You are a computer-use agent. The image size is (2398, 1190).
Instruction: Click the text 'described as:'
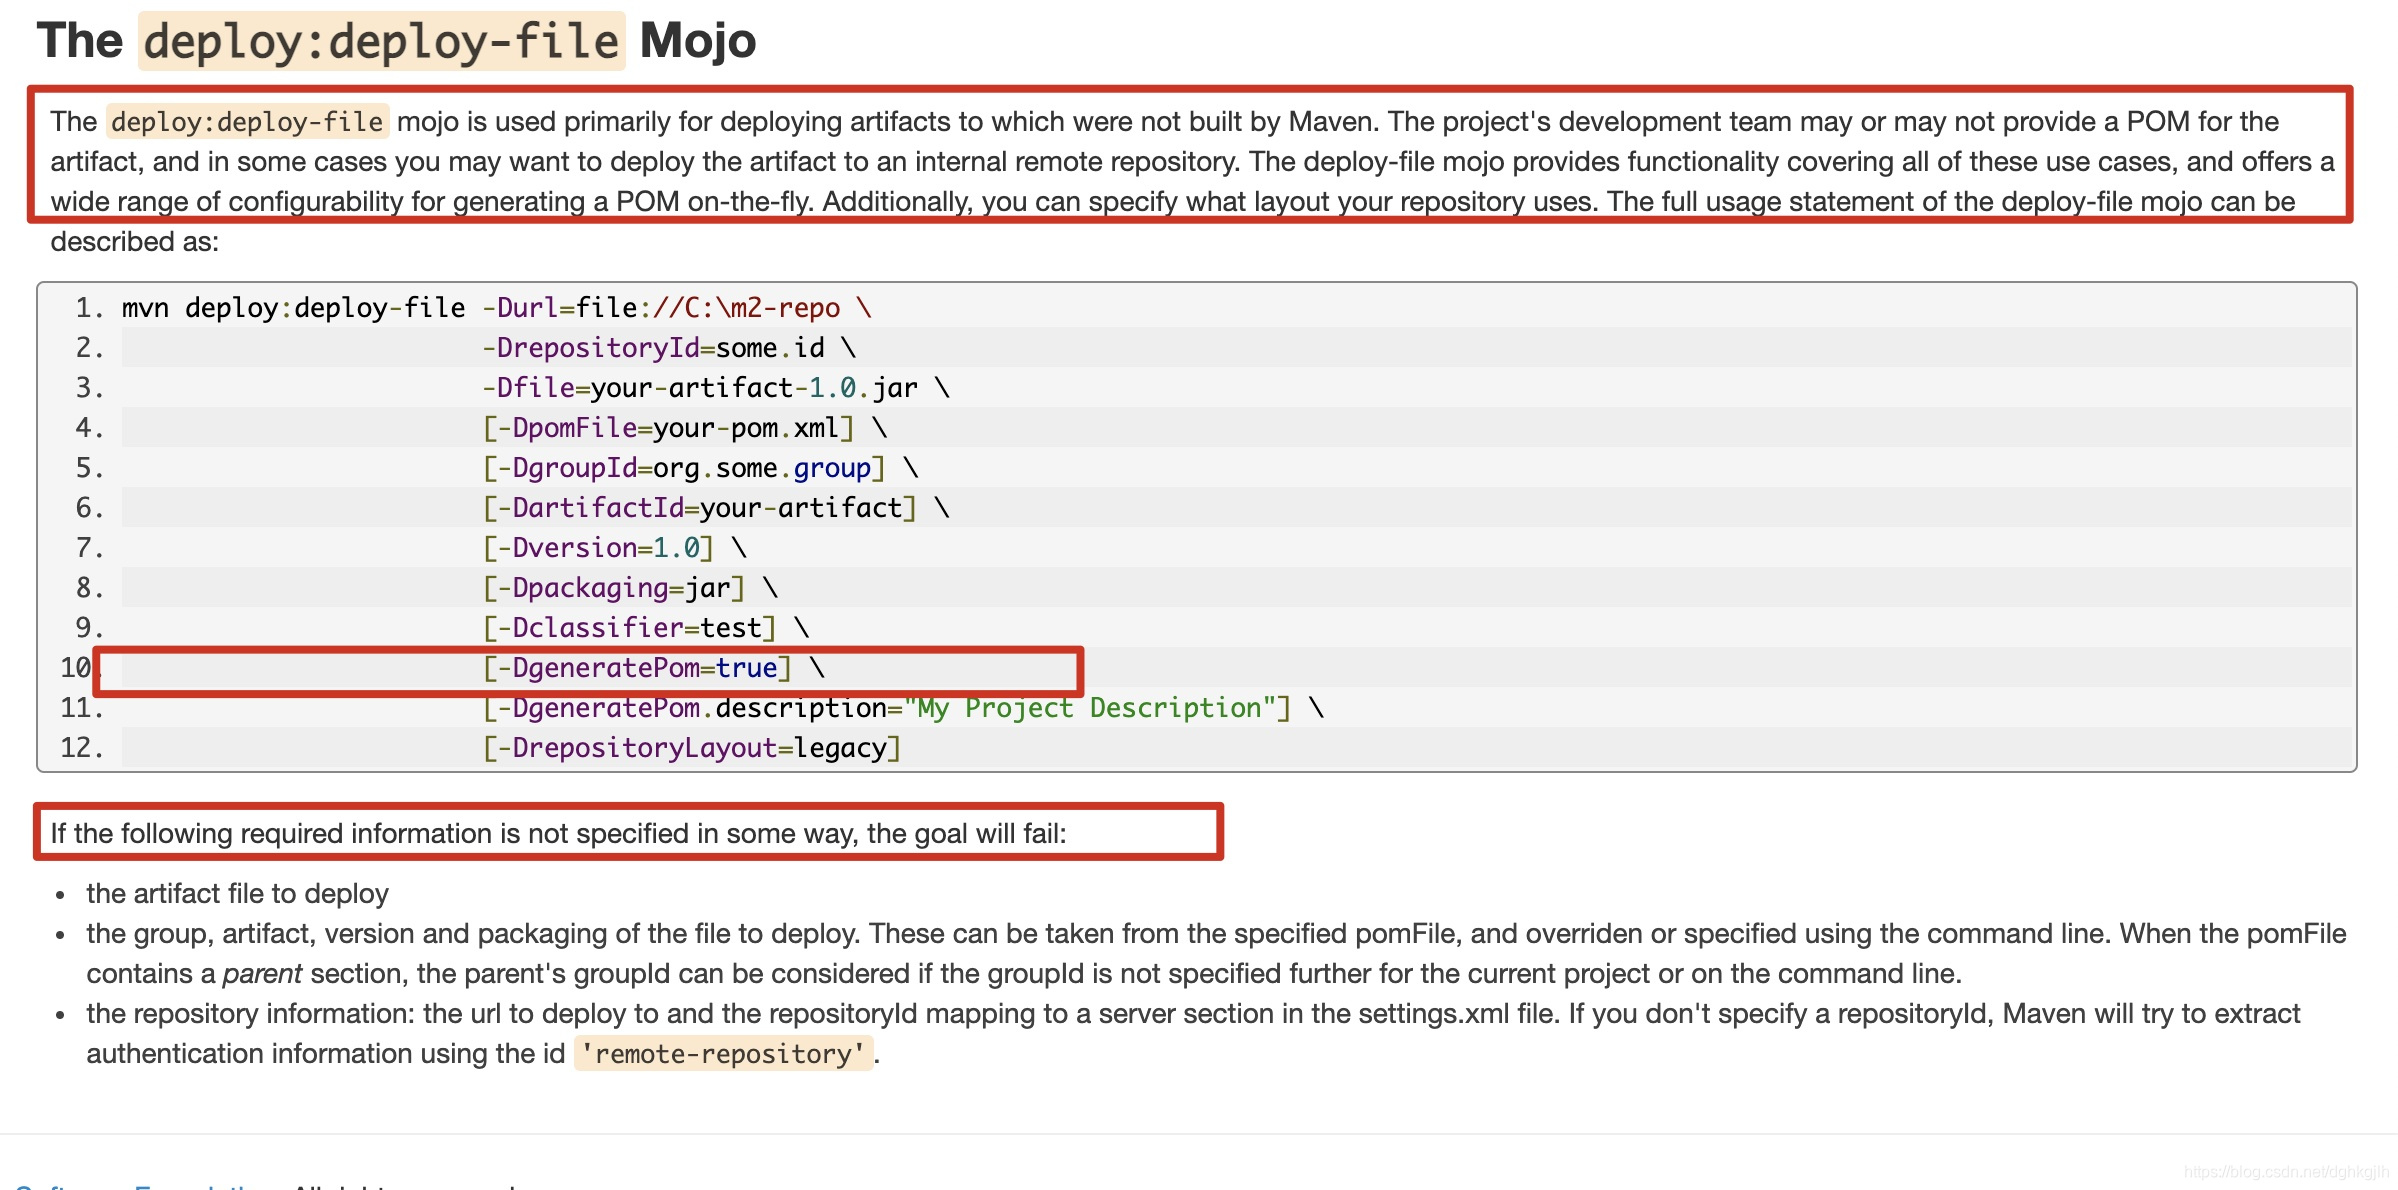(134, 242)
